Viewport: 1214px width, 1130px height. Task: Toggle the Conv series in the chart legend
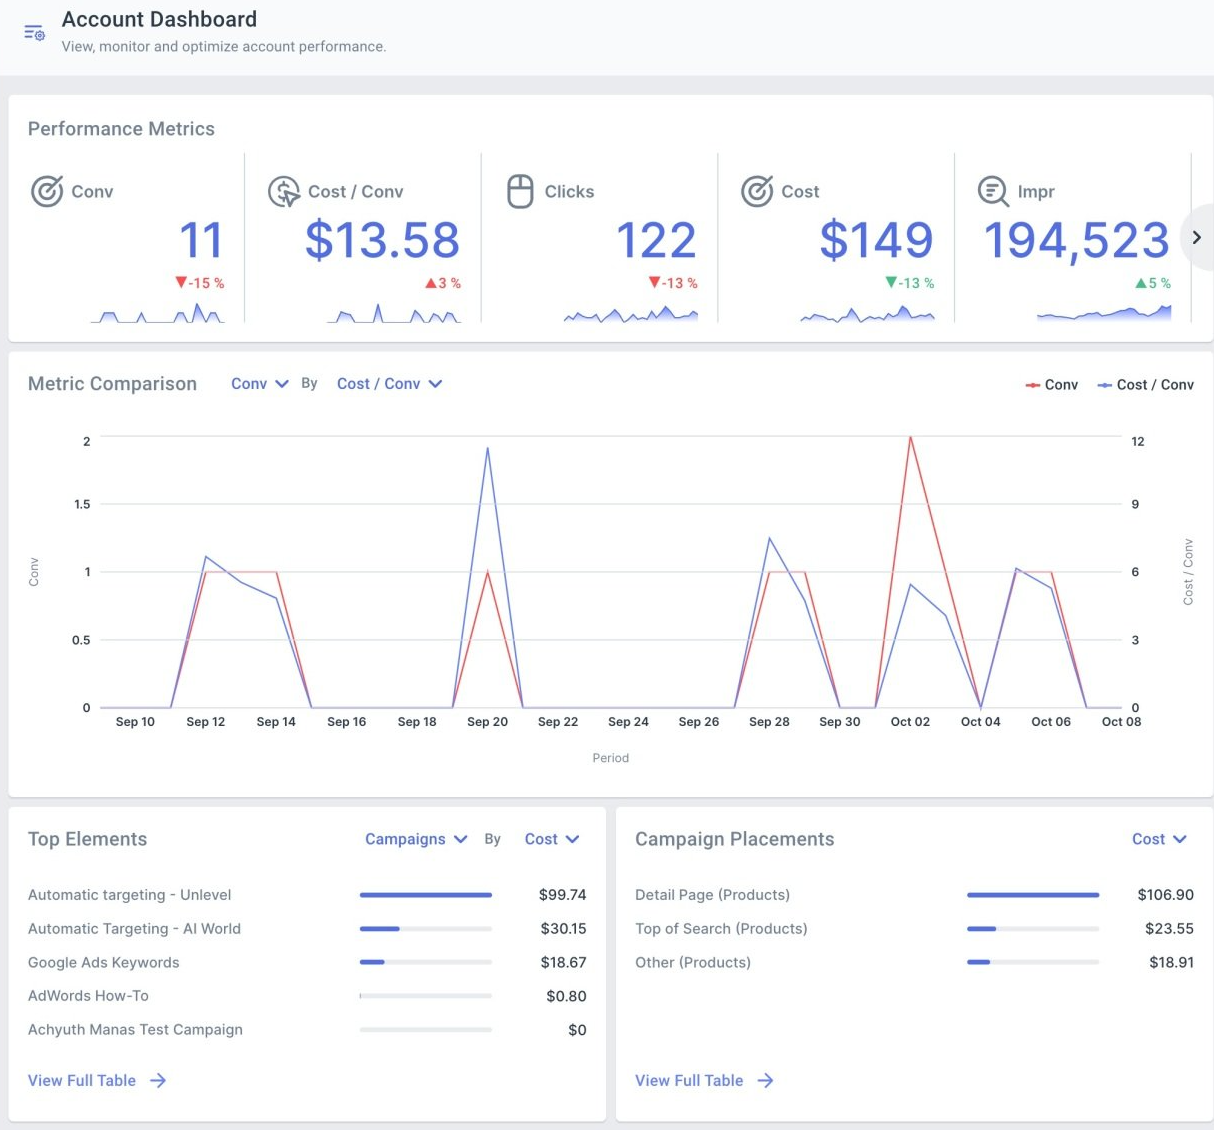click(x=1051, y=384)
